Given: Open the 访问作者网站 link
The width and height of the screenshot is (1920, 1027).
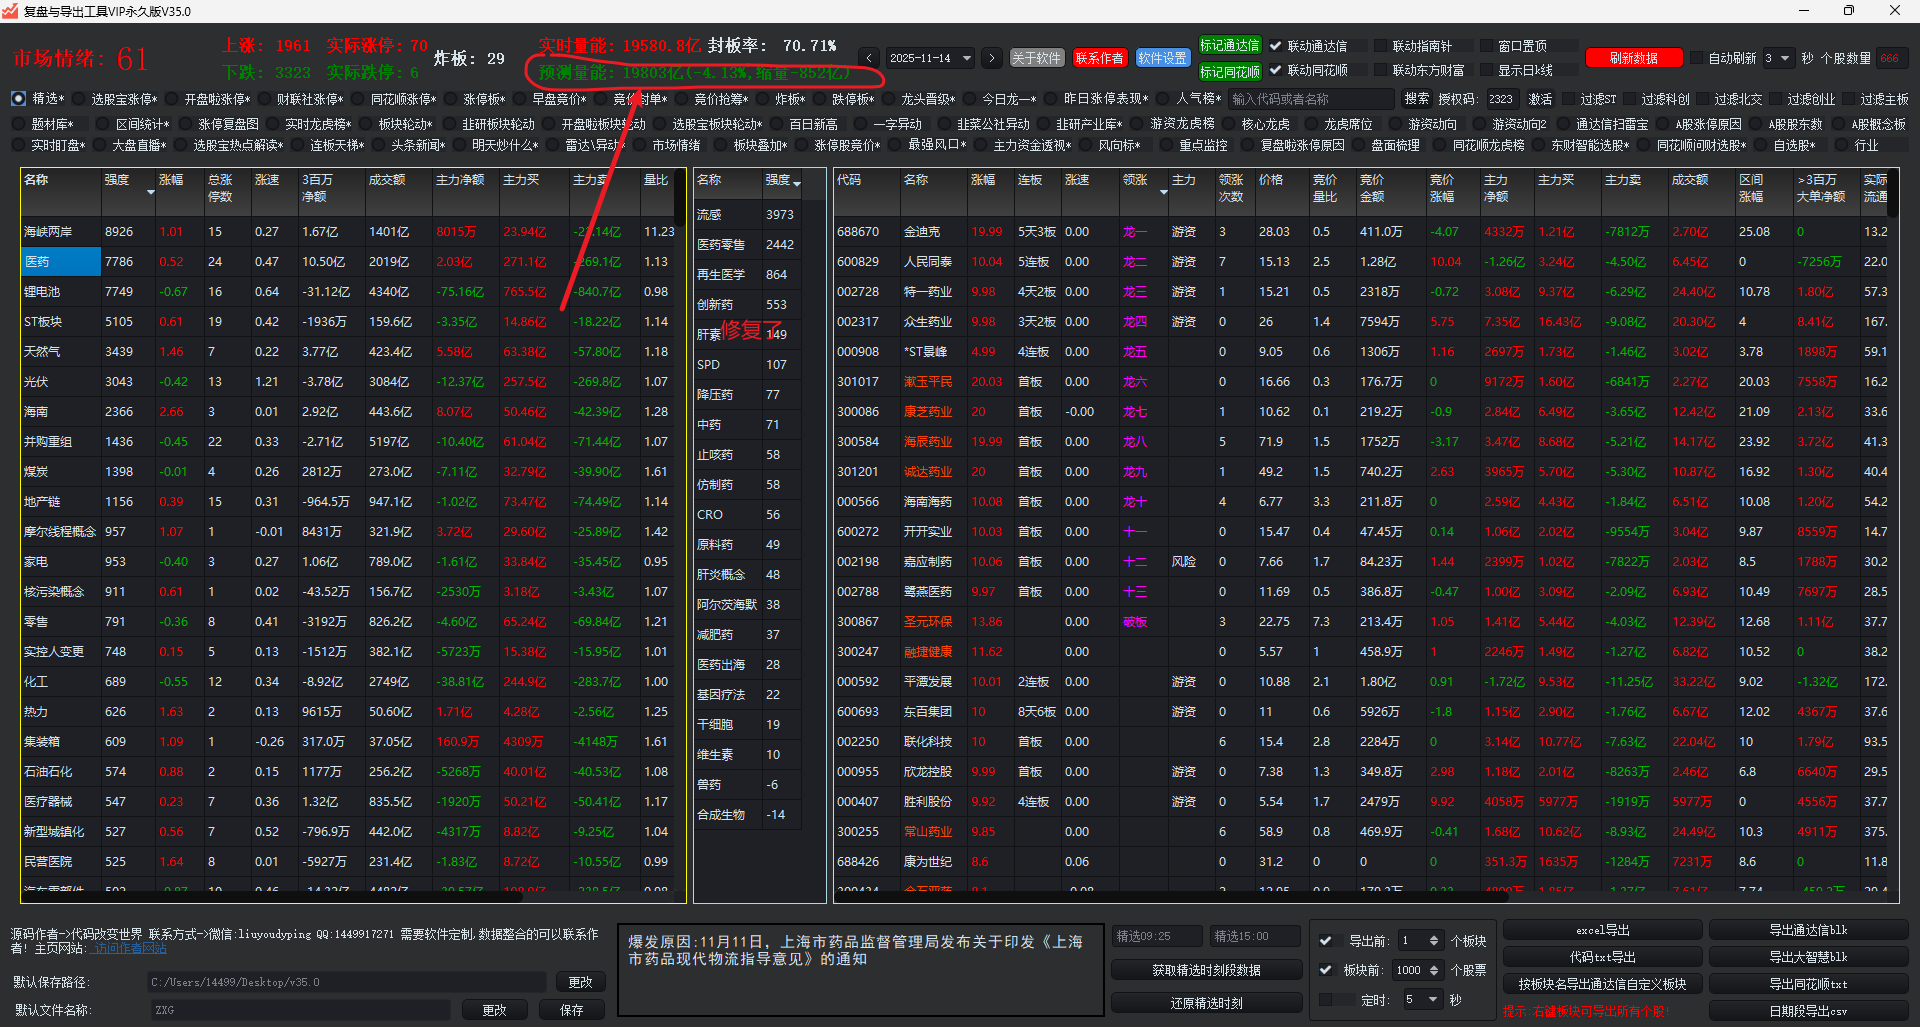Looking at the screenshot, I should (129, 948).
